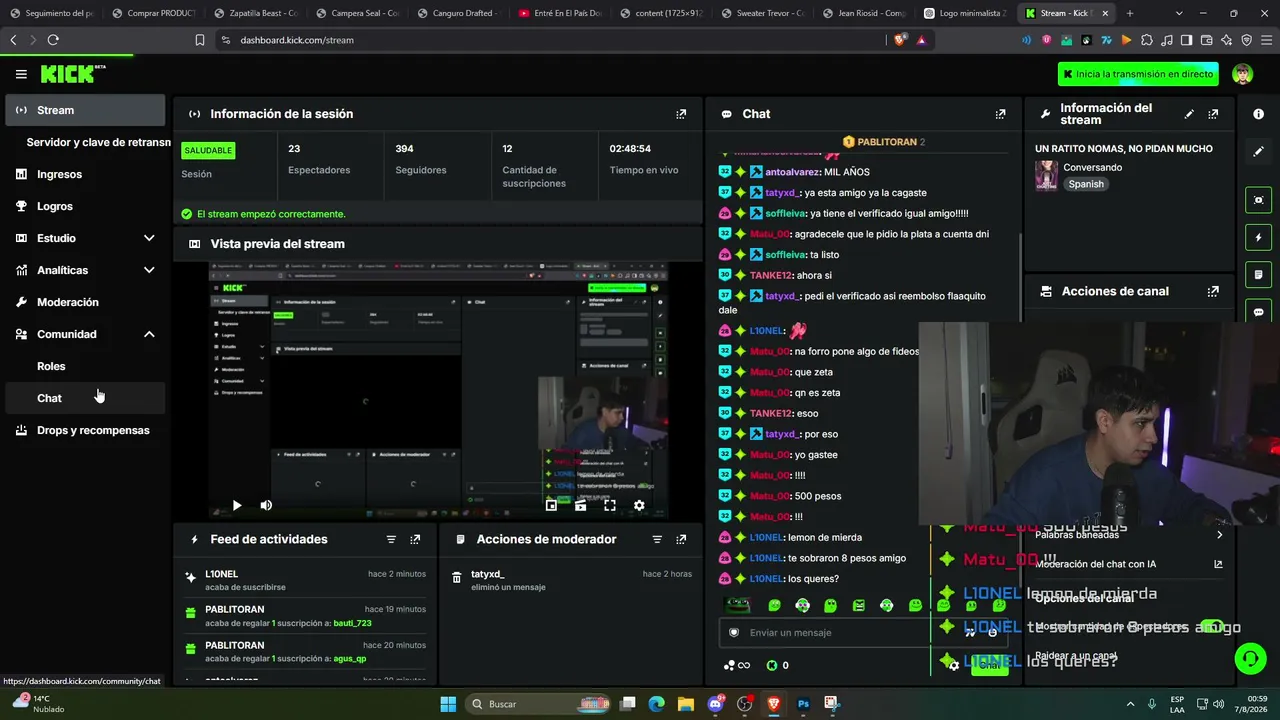Click the camera capture icon in right sidebar
The image size is (1280, 720).
(1258, 200)
